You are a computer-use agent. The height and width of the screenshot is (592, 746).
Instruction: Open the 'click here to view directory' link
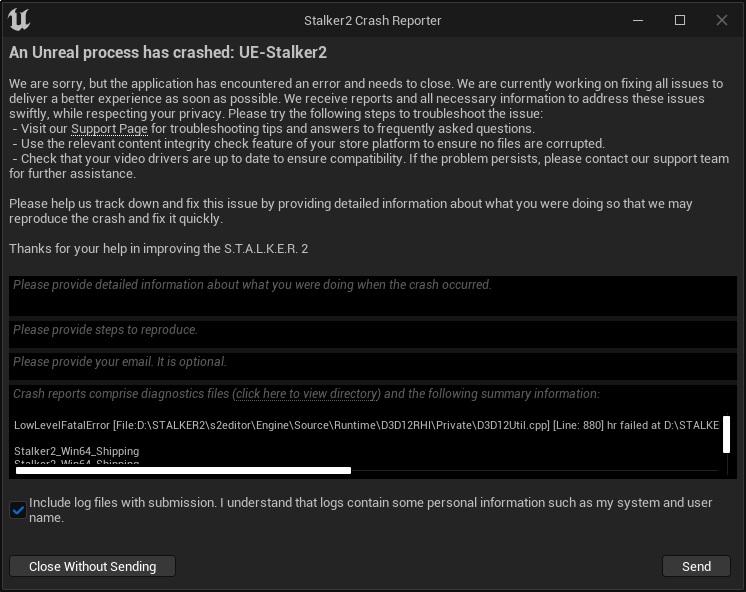pyautogui.click(x=307, y=394)
